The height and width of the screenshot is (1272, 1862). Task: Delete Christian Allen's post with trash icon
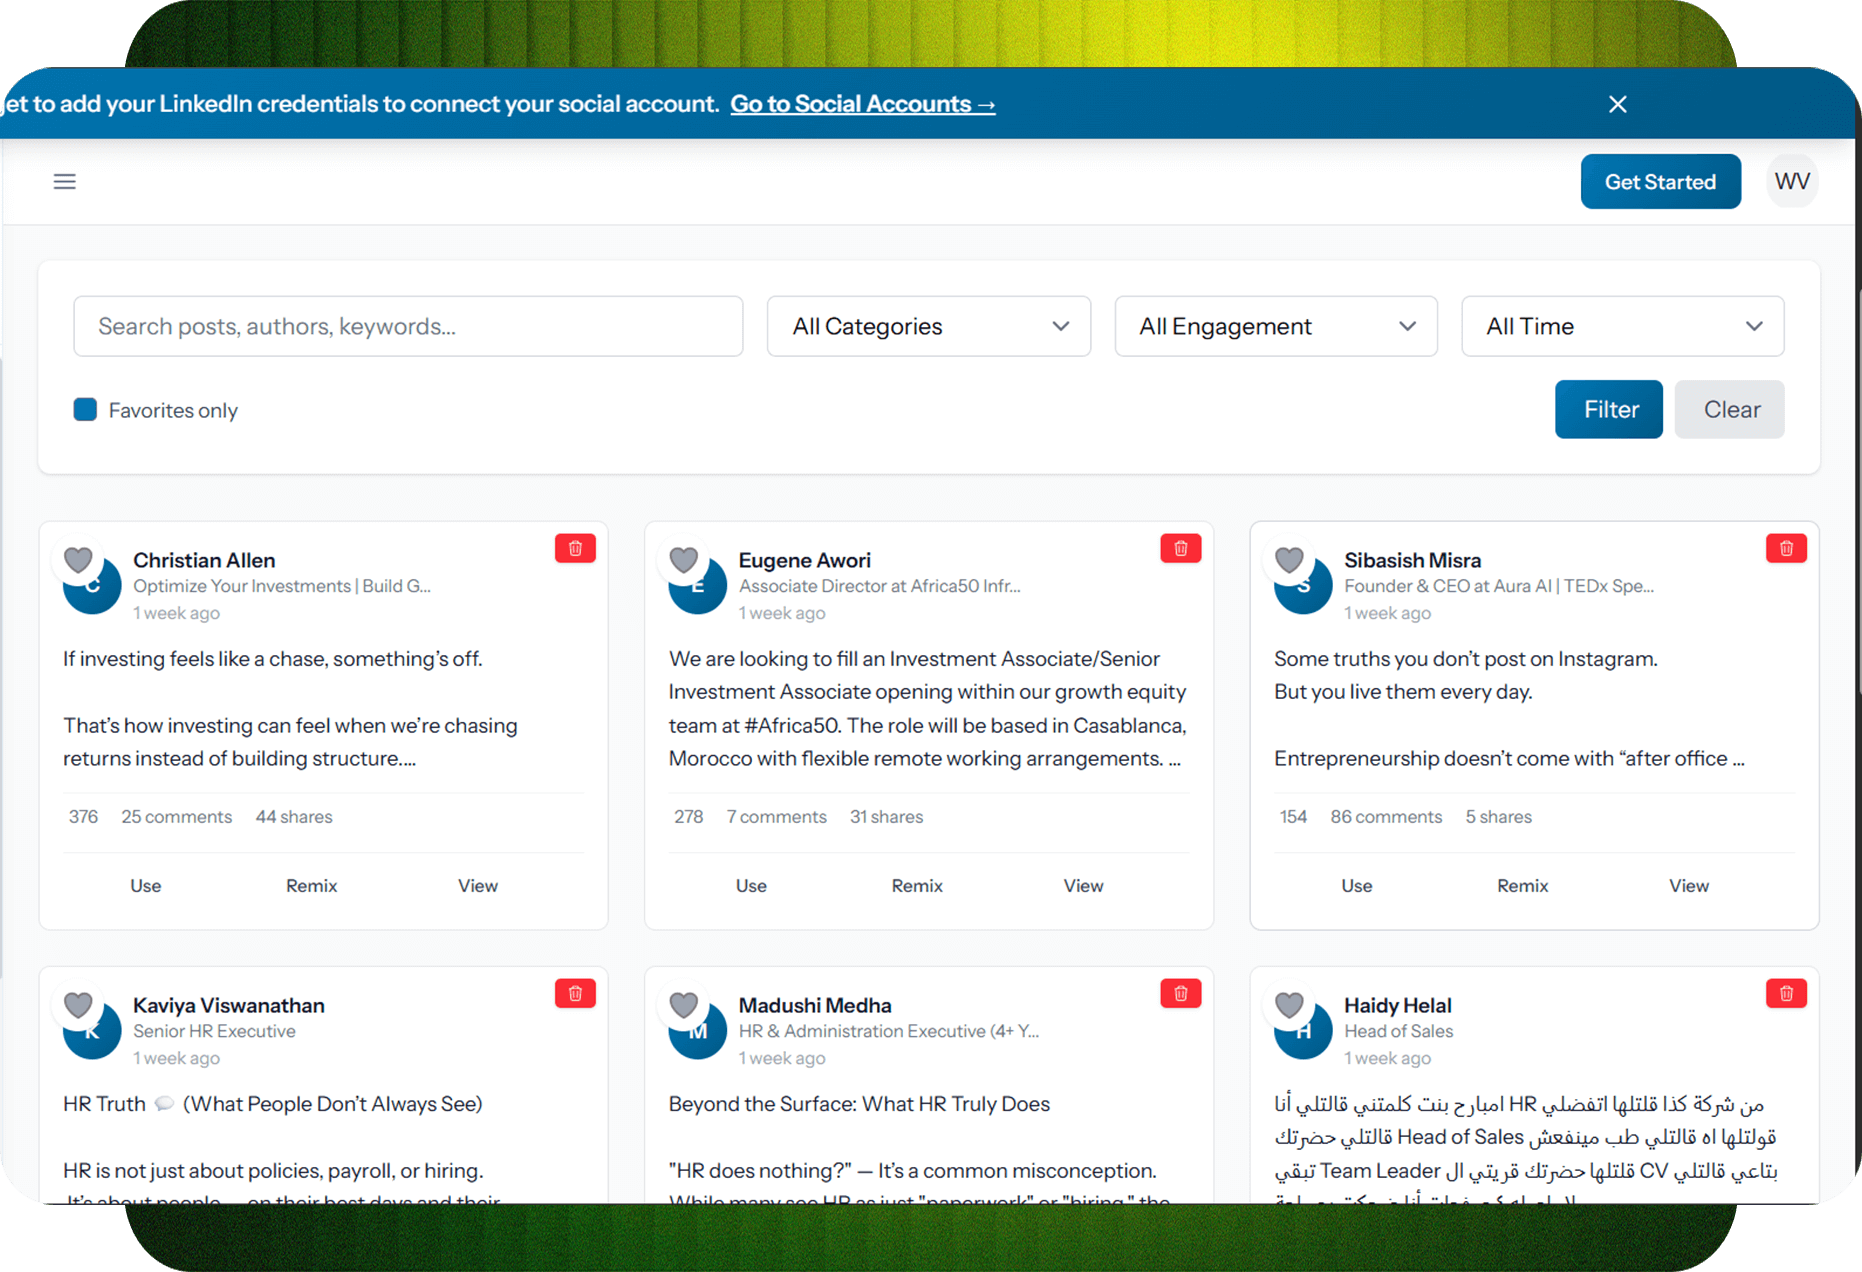click(575, 548)
